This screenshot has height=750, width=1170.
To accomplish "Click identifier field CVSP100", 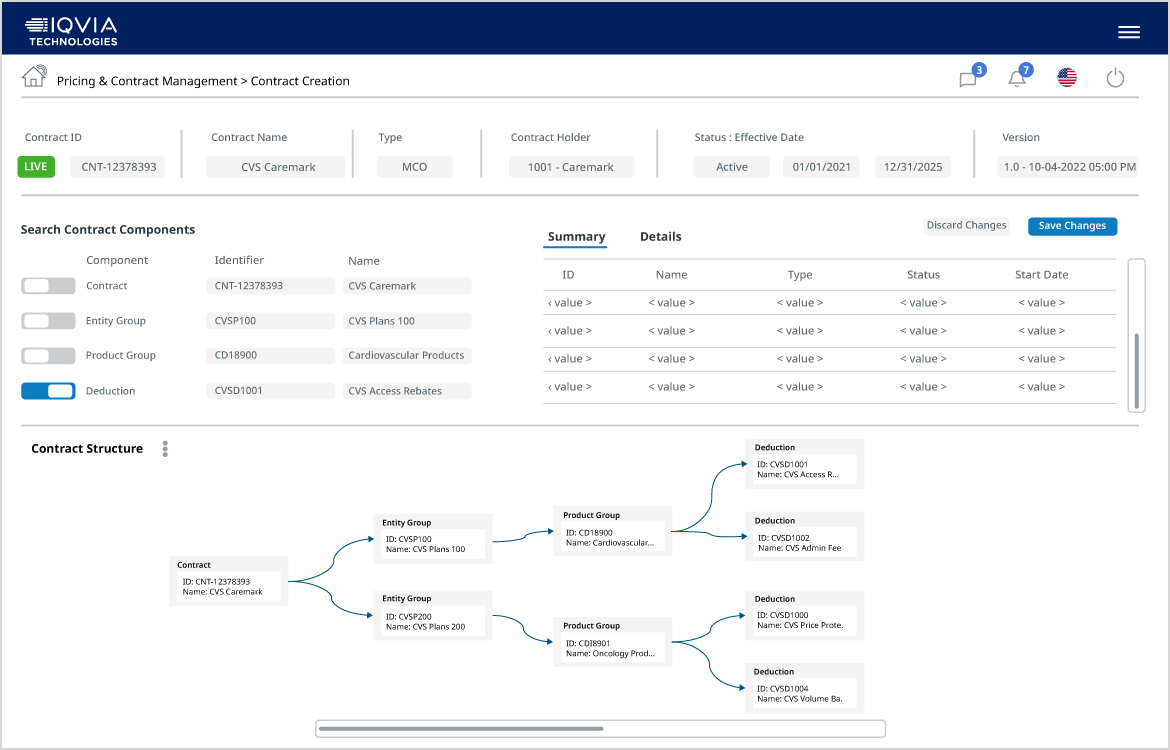I will (270, 321).
